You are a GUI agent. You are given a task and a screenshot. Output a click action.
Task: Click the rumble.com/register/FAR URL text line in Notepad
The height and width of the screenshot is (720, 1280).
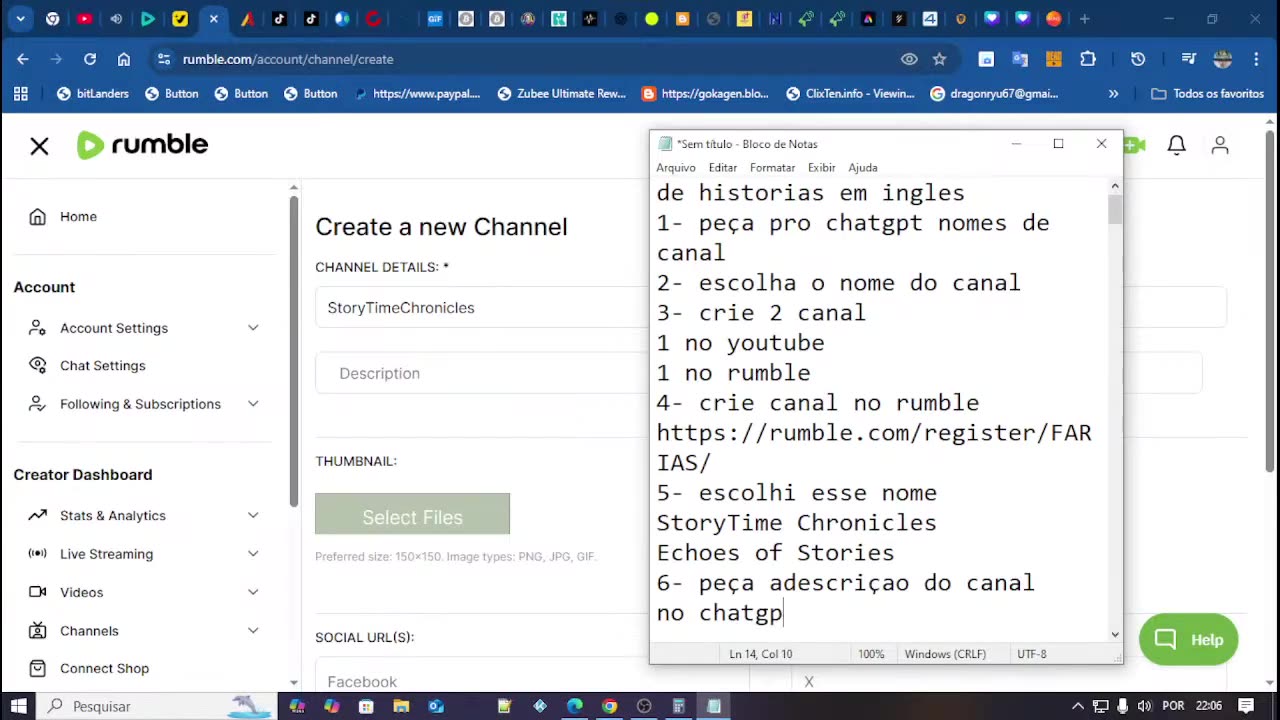(x=874, y=433)
